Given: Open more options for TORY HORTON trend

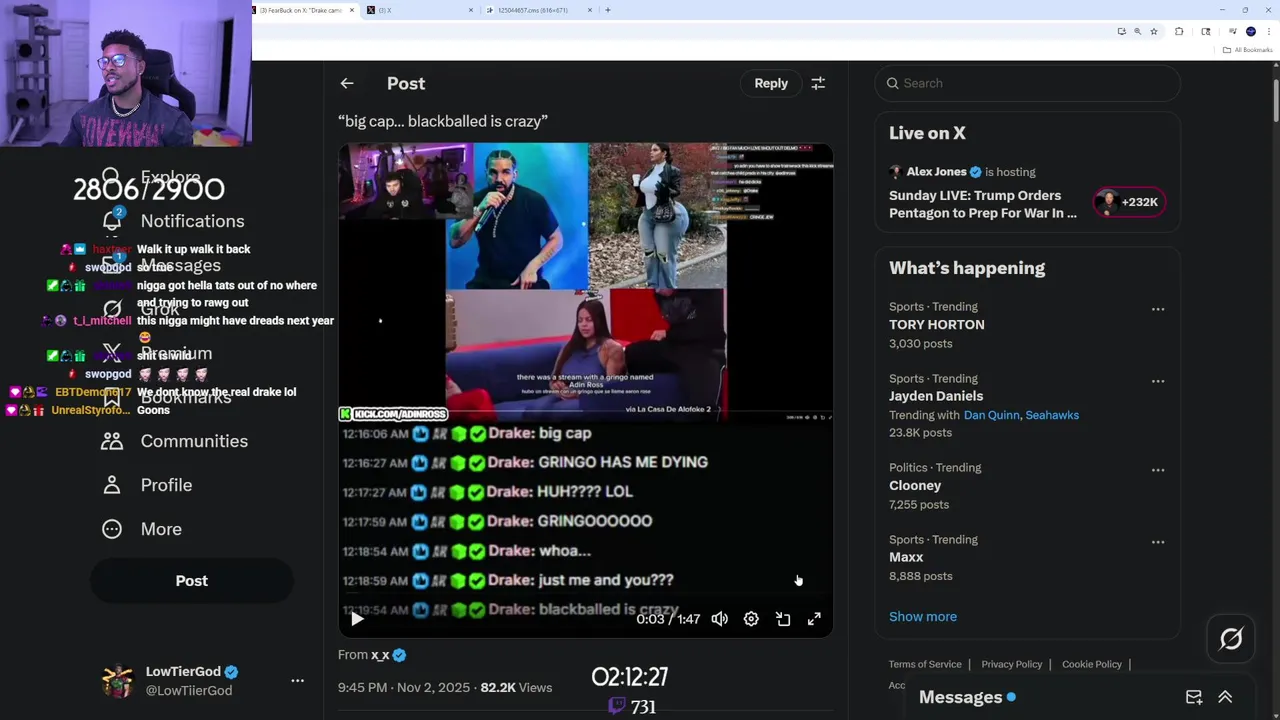Looking at the screenshot, I should click(1158, 309).
